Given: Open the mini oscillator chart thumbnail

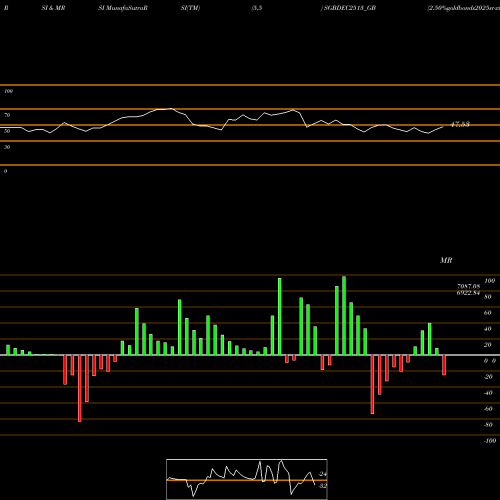Looking at the screenshot, I should (247, 479).
